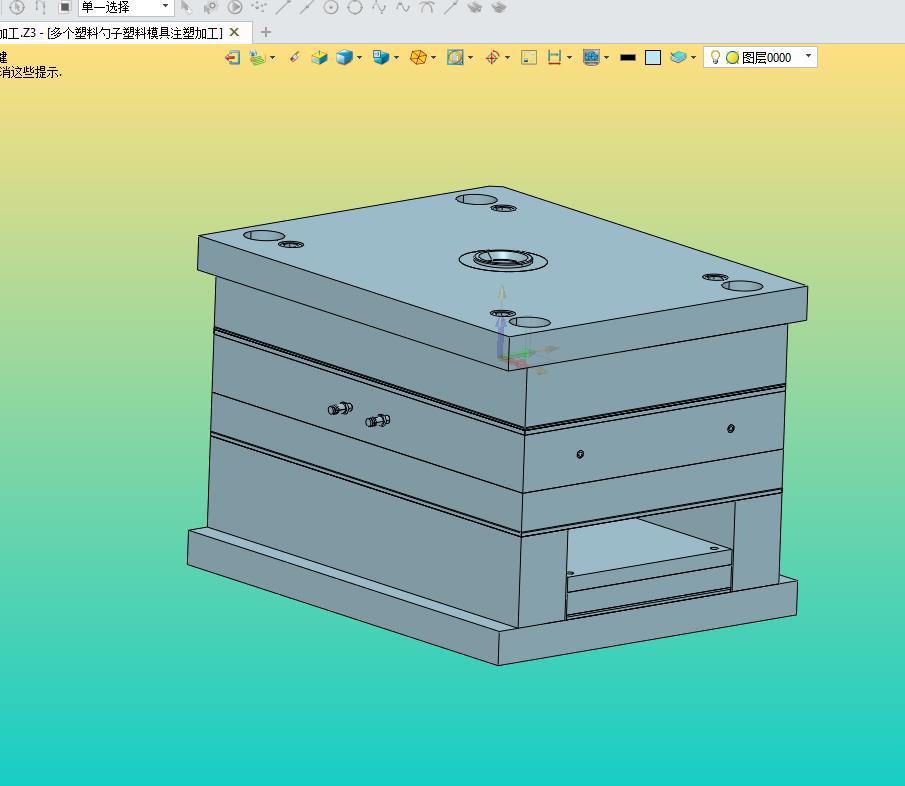The height and width of the screenshot is (786, 905).
Task: Toggle the layer lightbulb visibility icon
Action: point(715,58)
